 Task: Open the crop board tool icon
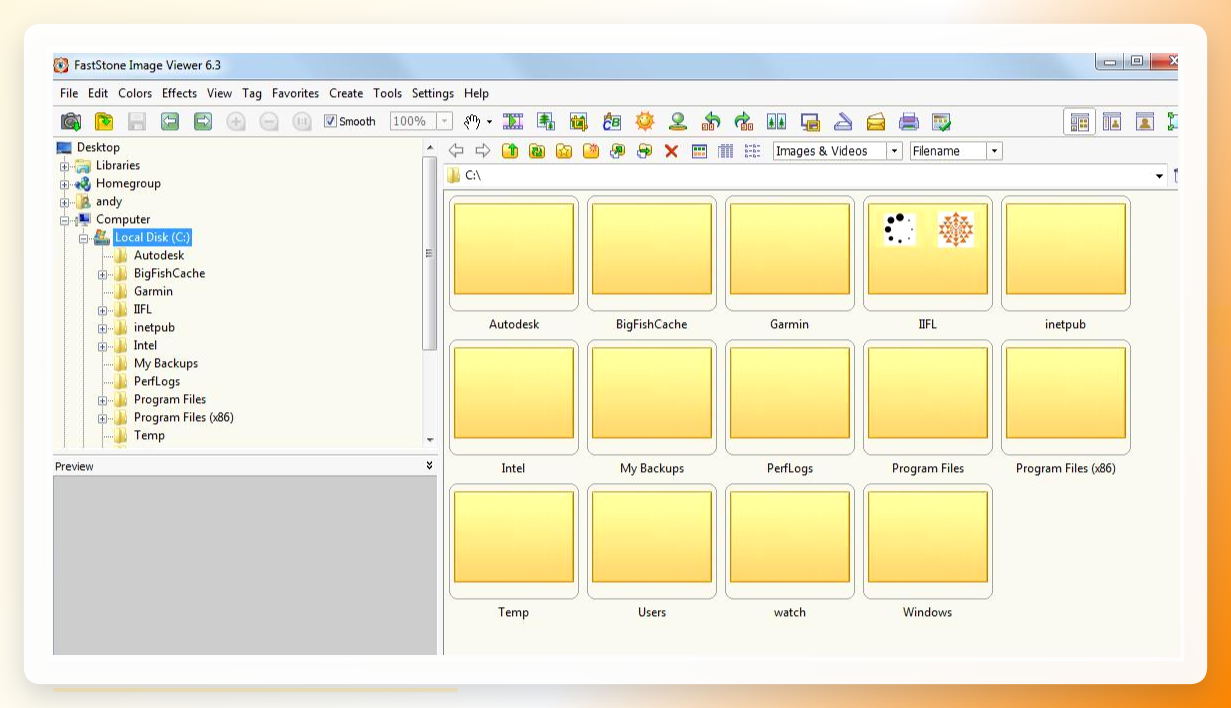pyautogui.click(x=579, y=122)
